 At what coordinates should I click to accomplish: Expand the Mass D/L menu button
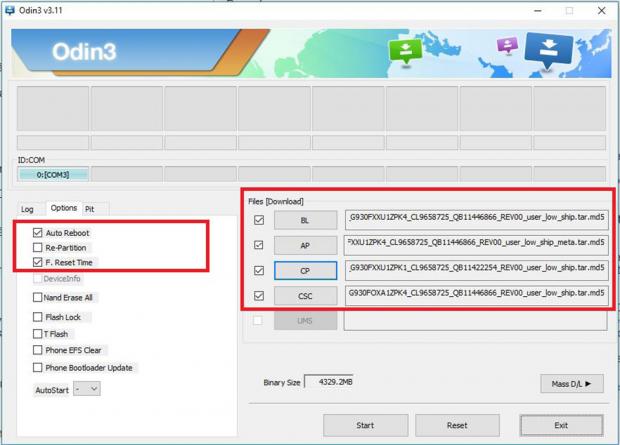pyautogui.click(x=571, y=384)
